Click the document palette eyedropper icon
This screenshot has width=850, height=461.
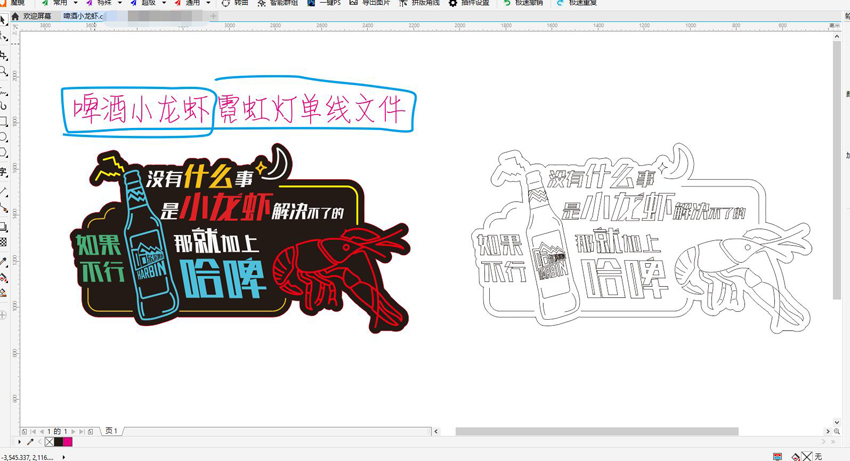pos(30,442)
